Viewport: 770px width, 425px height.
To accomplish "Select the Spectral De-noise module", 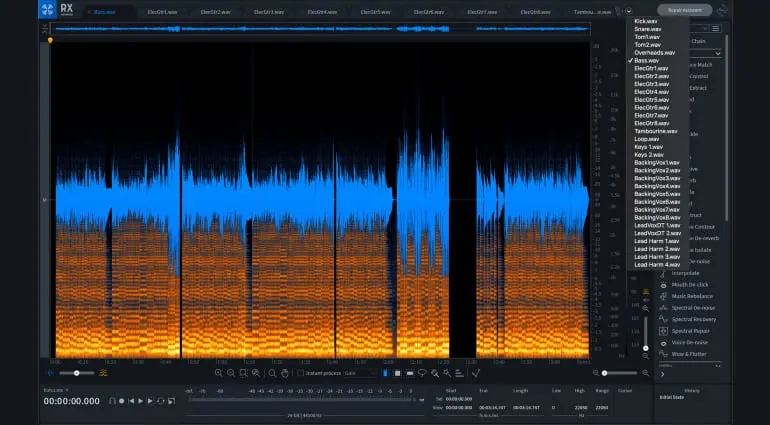I will pos(692,308).
